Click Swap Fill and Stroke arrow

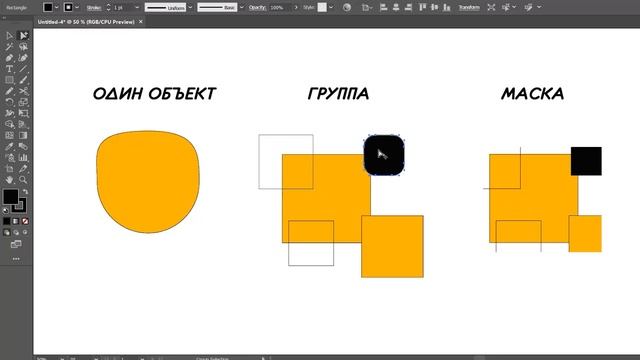(x=25, y=191)
